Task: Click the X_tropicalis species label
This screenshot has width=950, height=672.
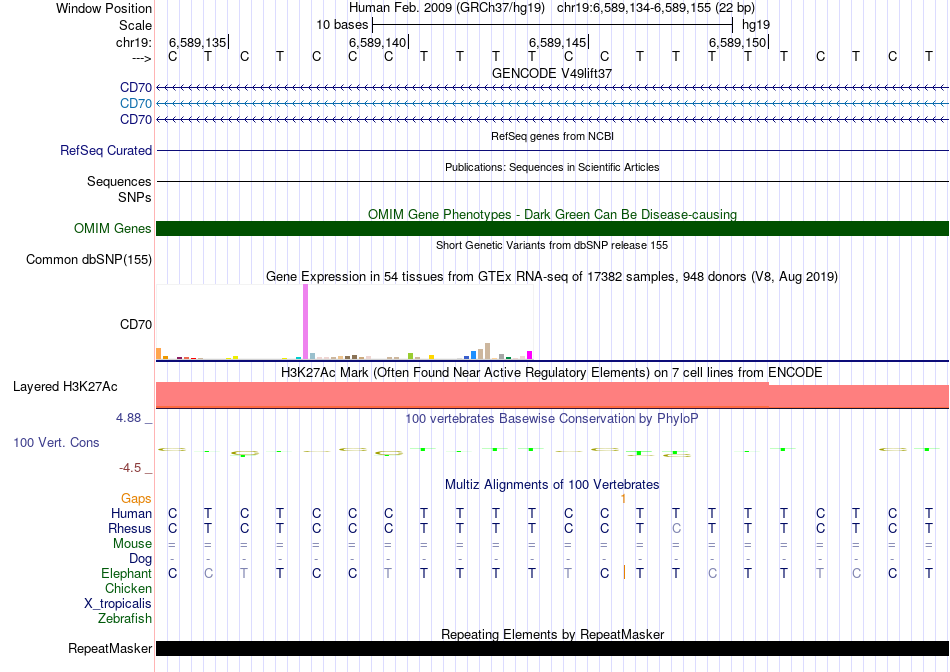Action: [x=118, y=603]
